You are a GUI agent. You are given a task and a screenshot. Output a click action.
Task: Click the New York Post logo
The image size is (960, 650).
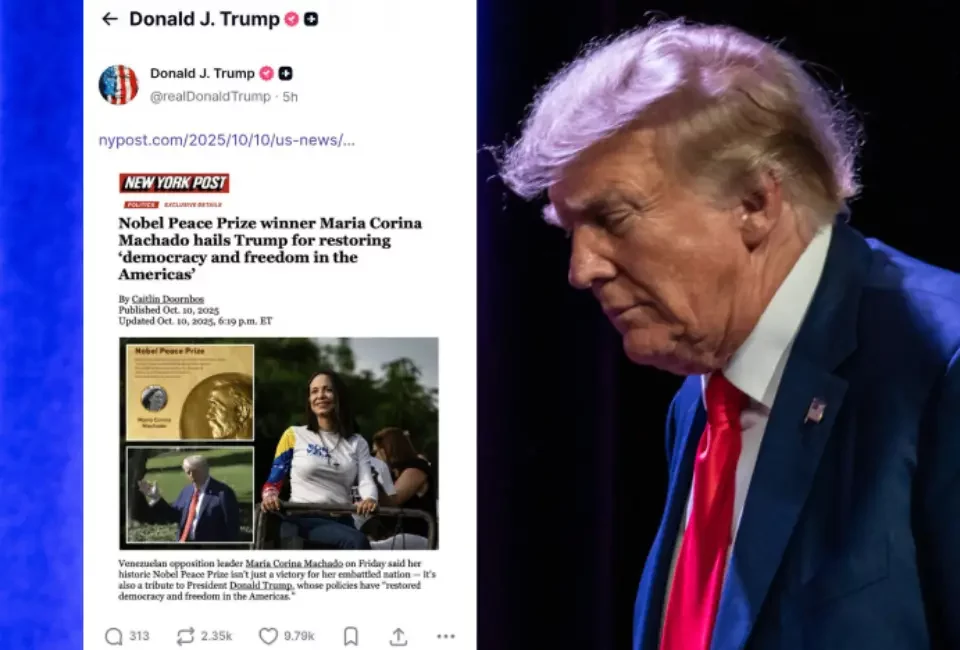[x=174, y=182]
